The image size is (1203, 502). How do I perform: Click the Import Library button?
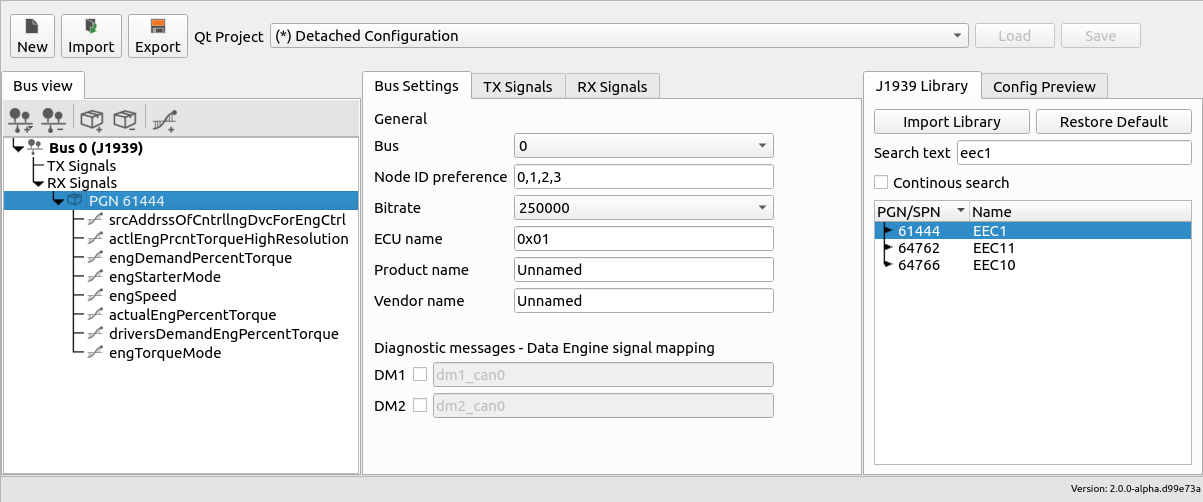(x=952, y=121)
